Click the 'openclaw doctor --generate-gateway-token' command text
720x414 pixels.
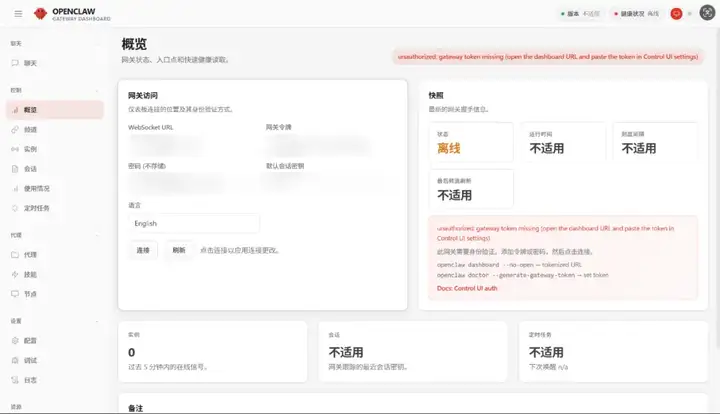[506, 275]
